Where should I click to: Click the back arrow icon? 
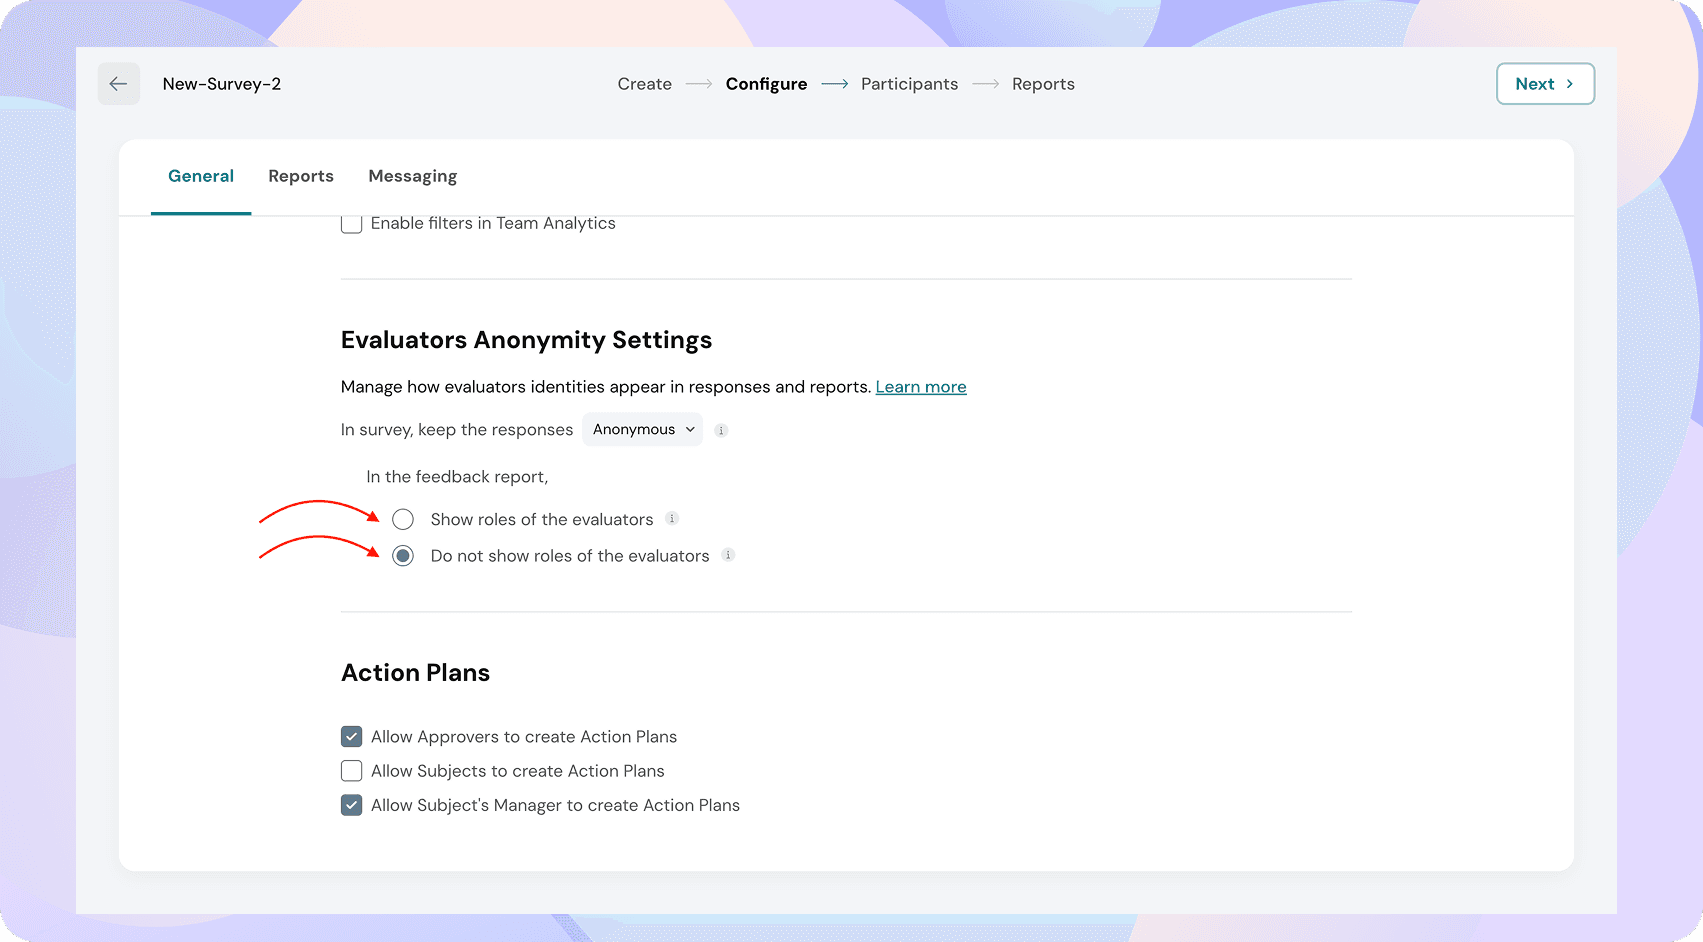tap(118, 84)
